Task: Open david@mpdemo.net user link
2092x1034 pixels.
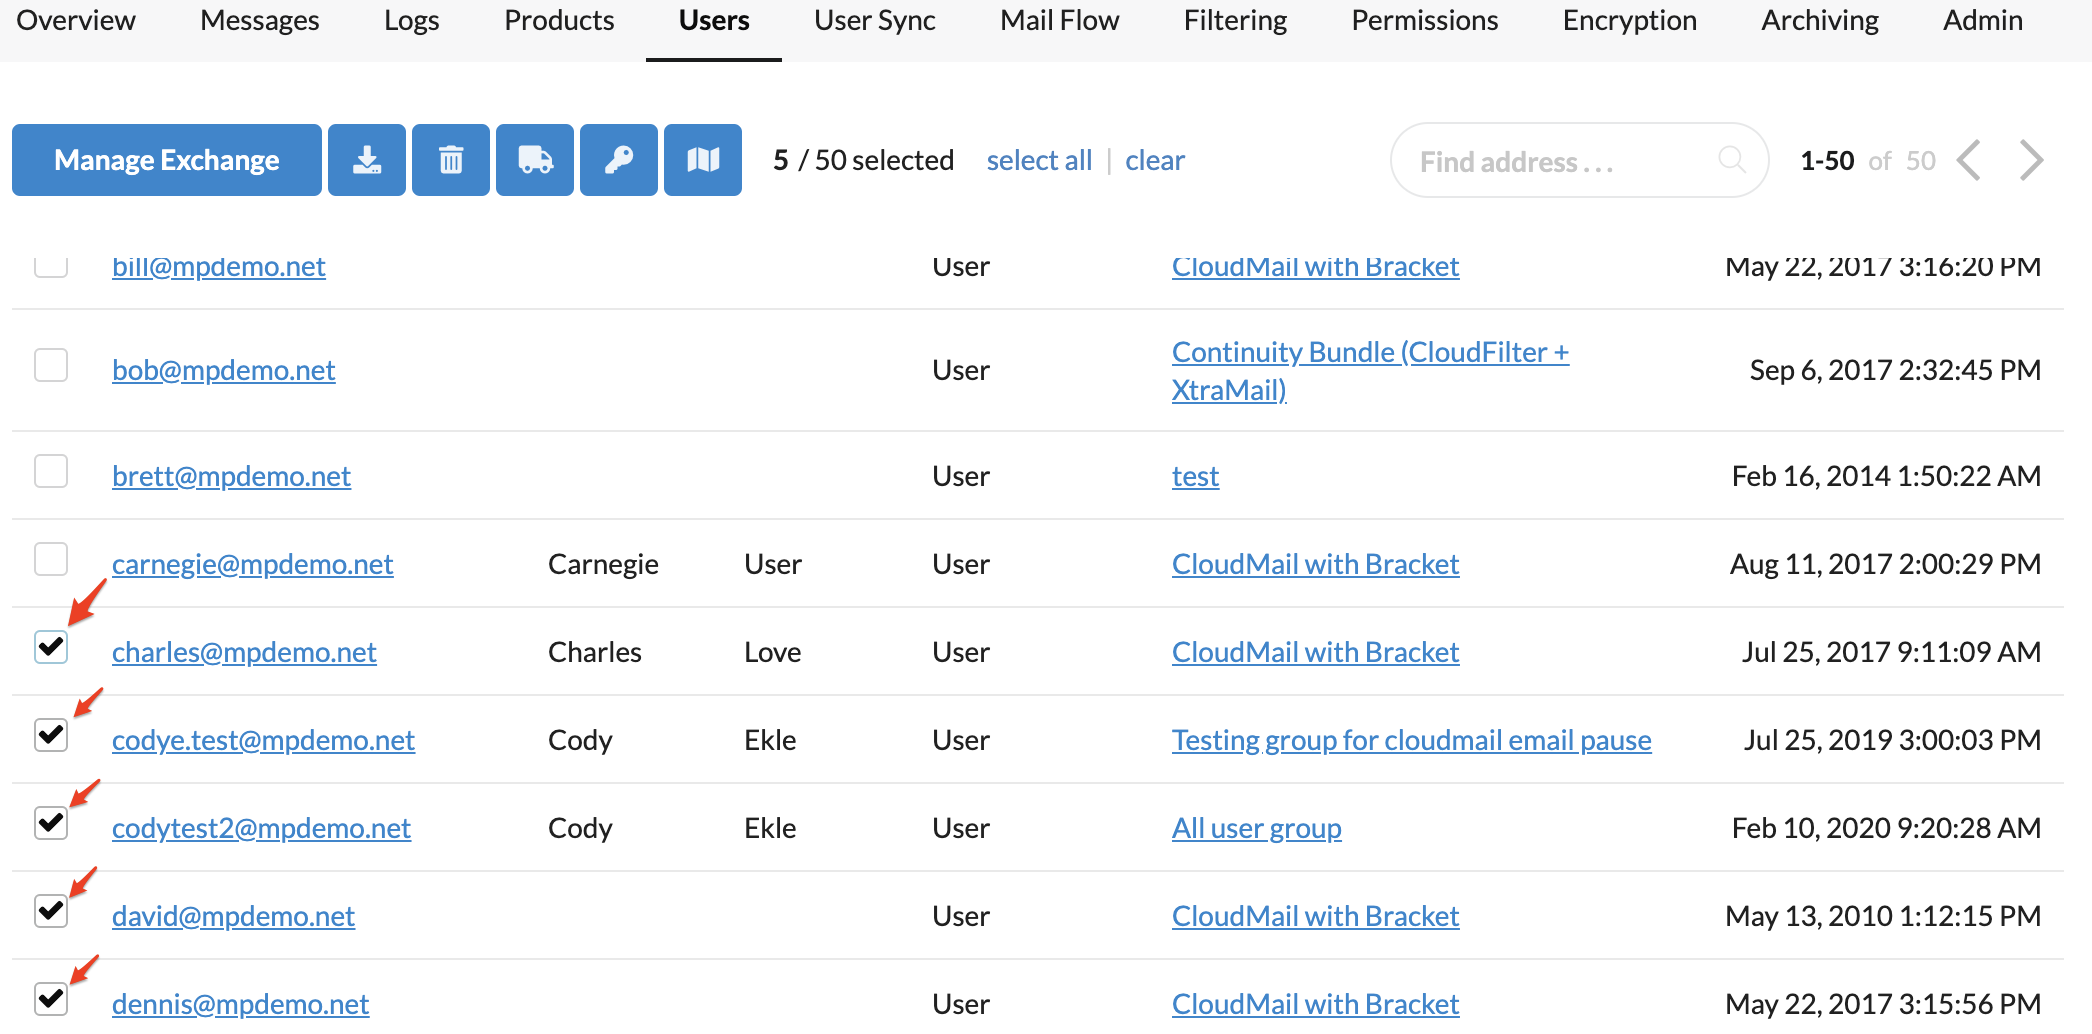Action: point(233,916)
